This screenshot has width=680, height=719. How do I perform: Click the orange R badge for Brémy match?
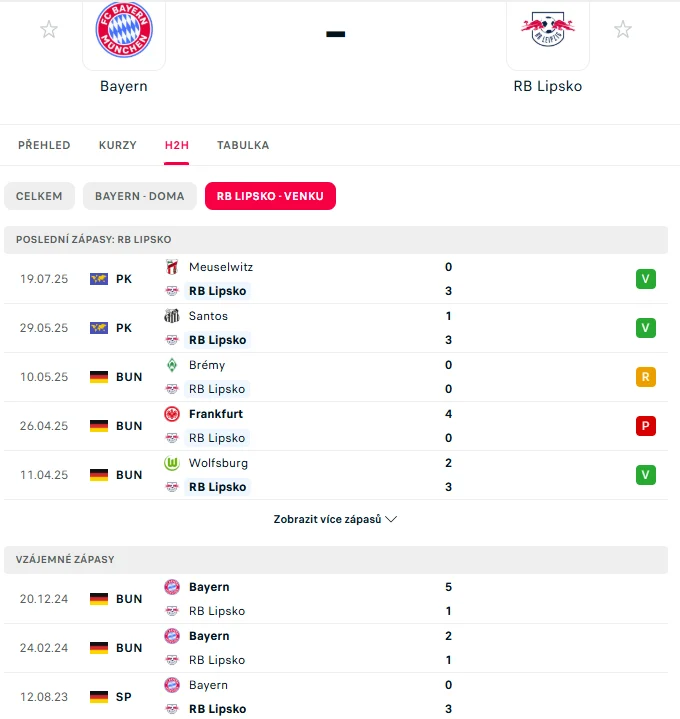(x=646, y=377)
